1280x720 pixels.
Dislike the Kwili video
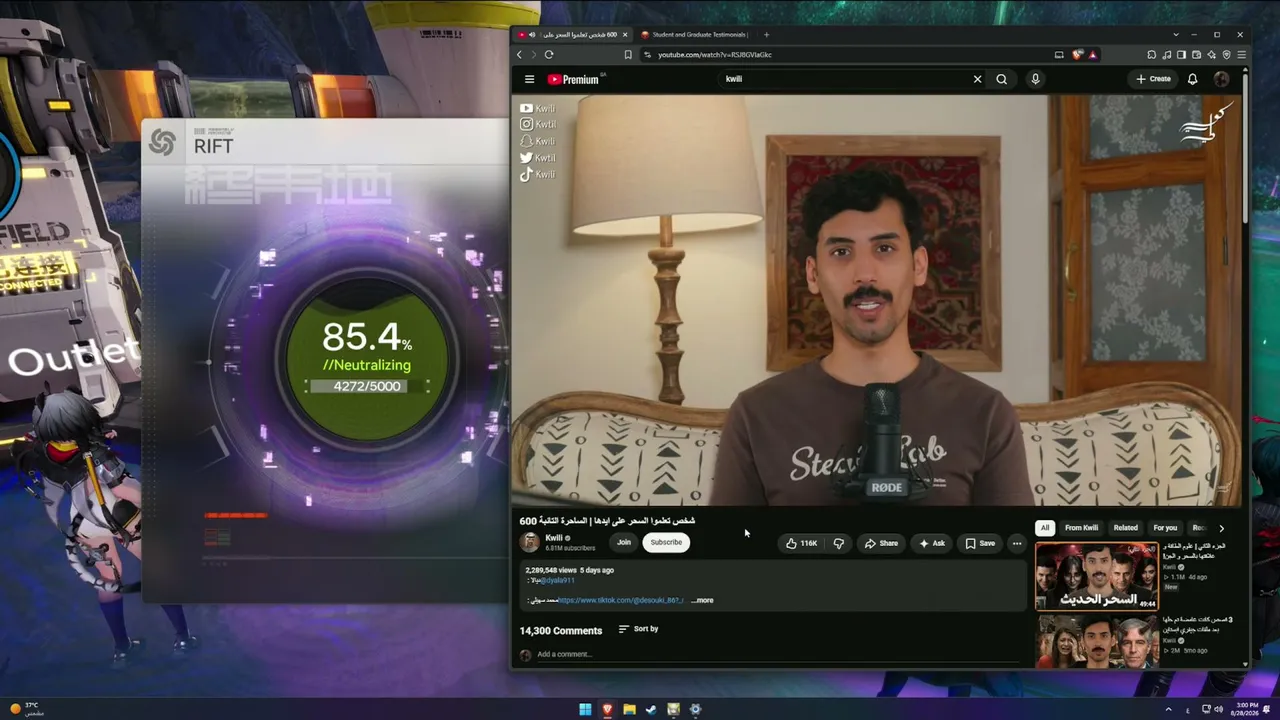tap(839, 543)
